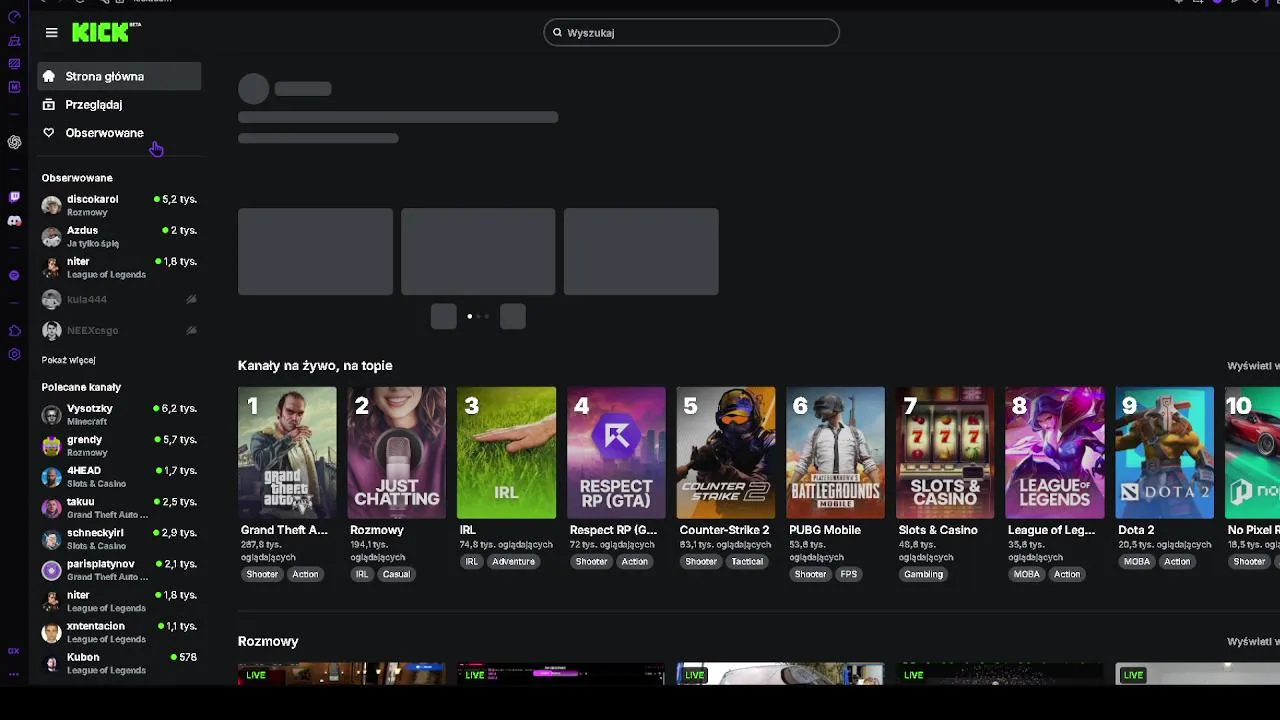The height and width of the screenshot is (720, 1280).
Task: Click 'Polecane kanały' heading
Action: 81,387
